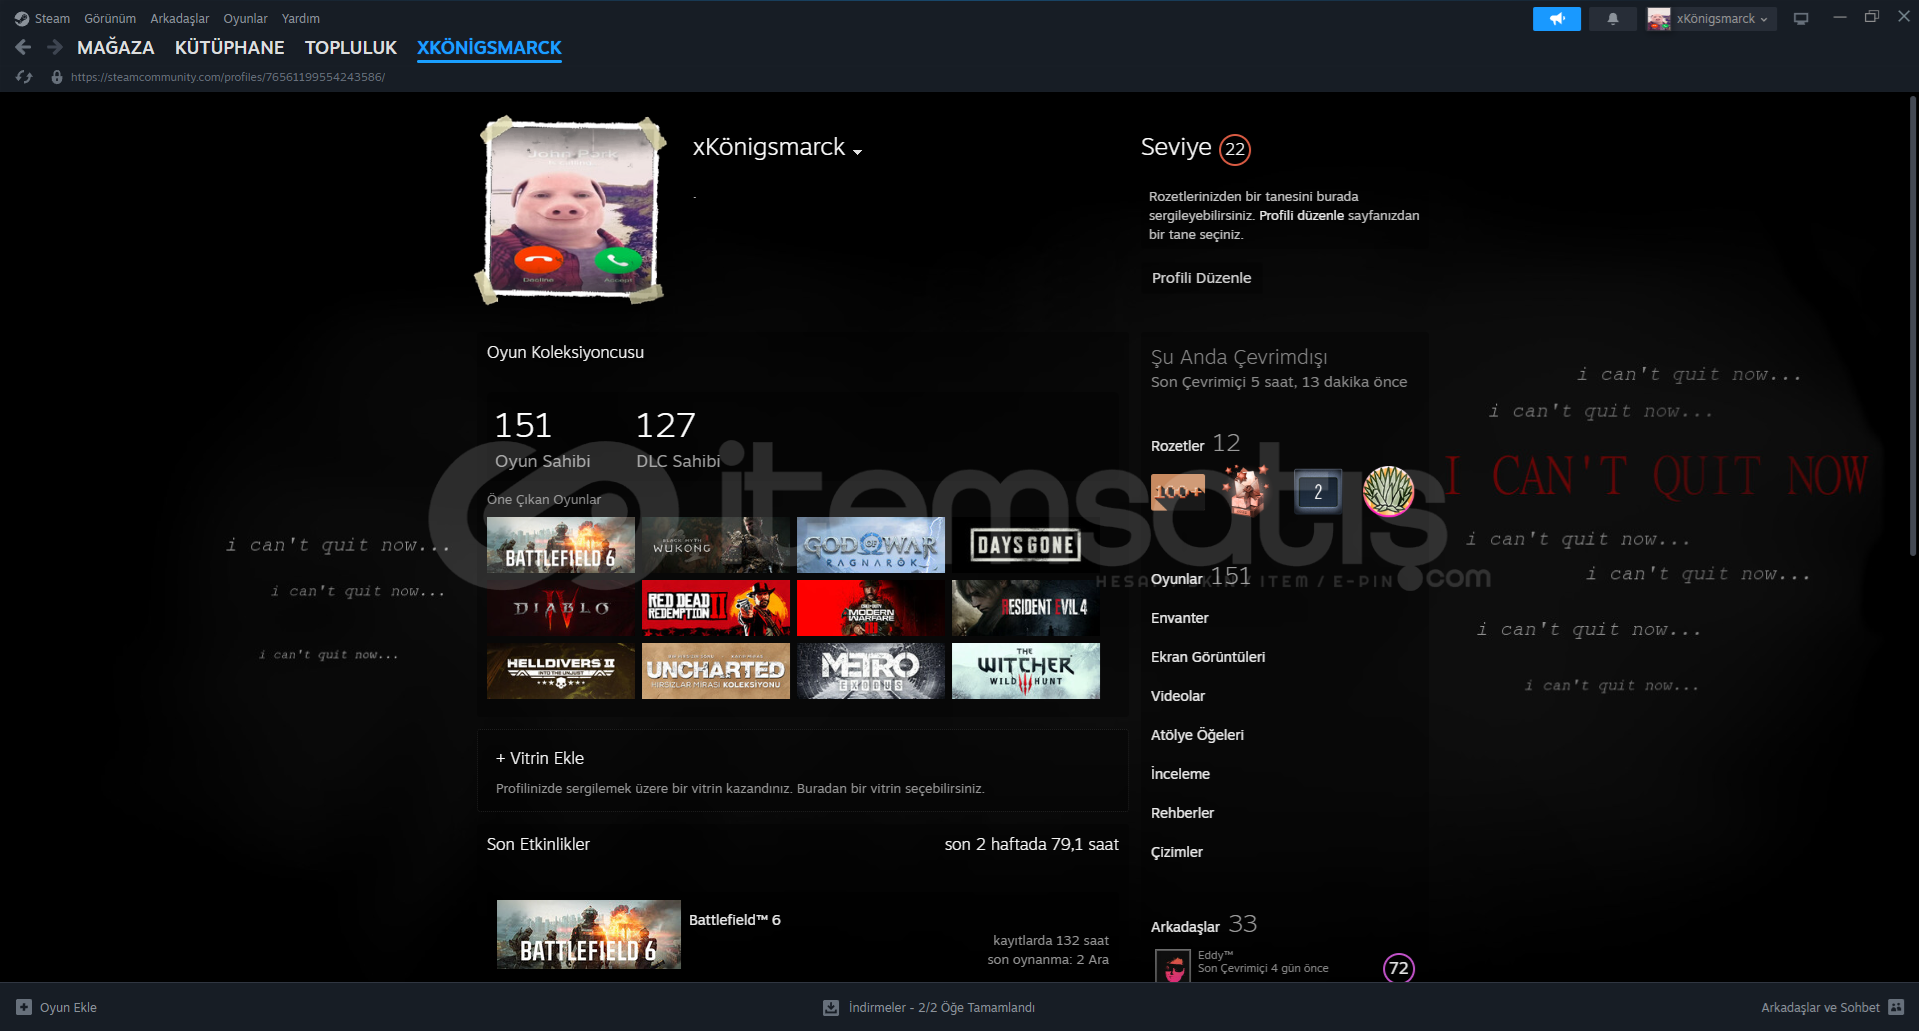Open the Rehberler link
This screenshot has width=1919, height=1031.
(1183, 813)
